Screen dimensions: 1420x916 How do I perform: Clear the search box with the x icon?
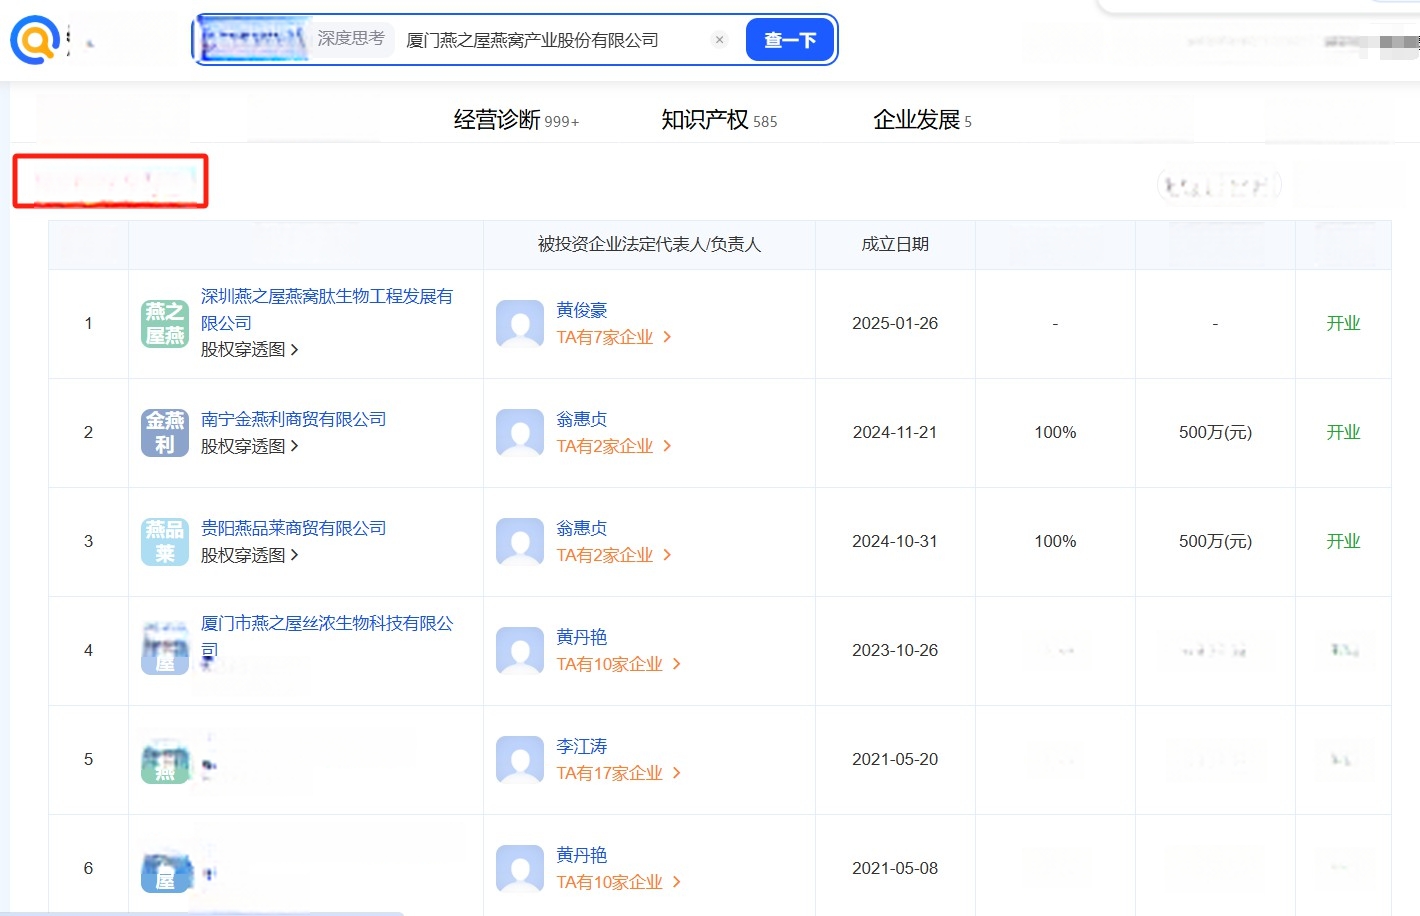719,40
